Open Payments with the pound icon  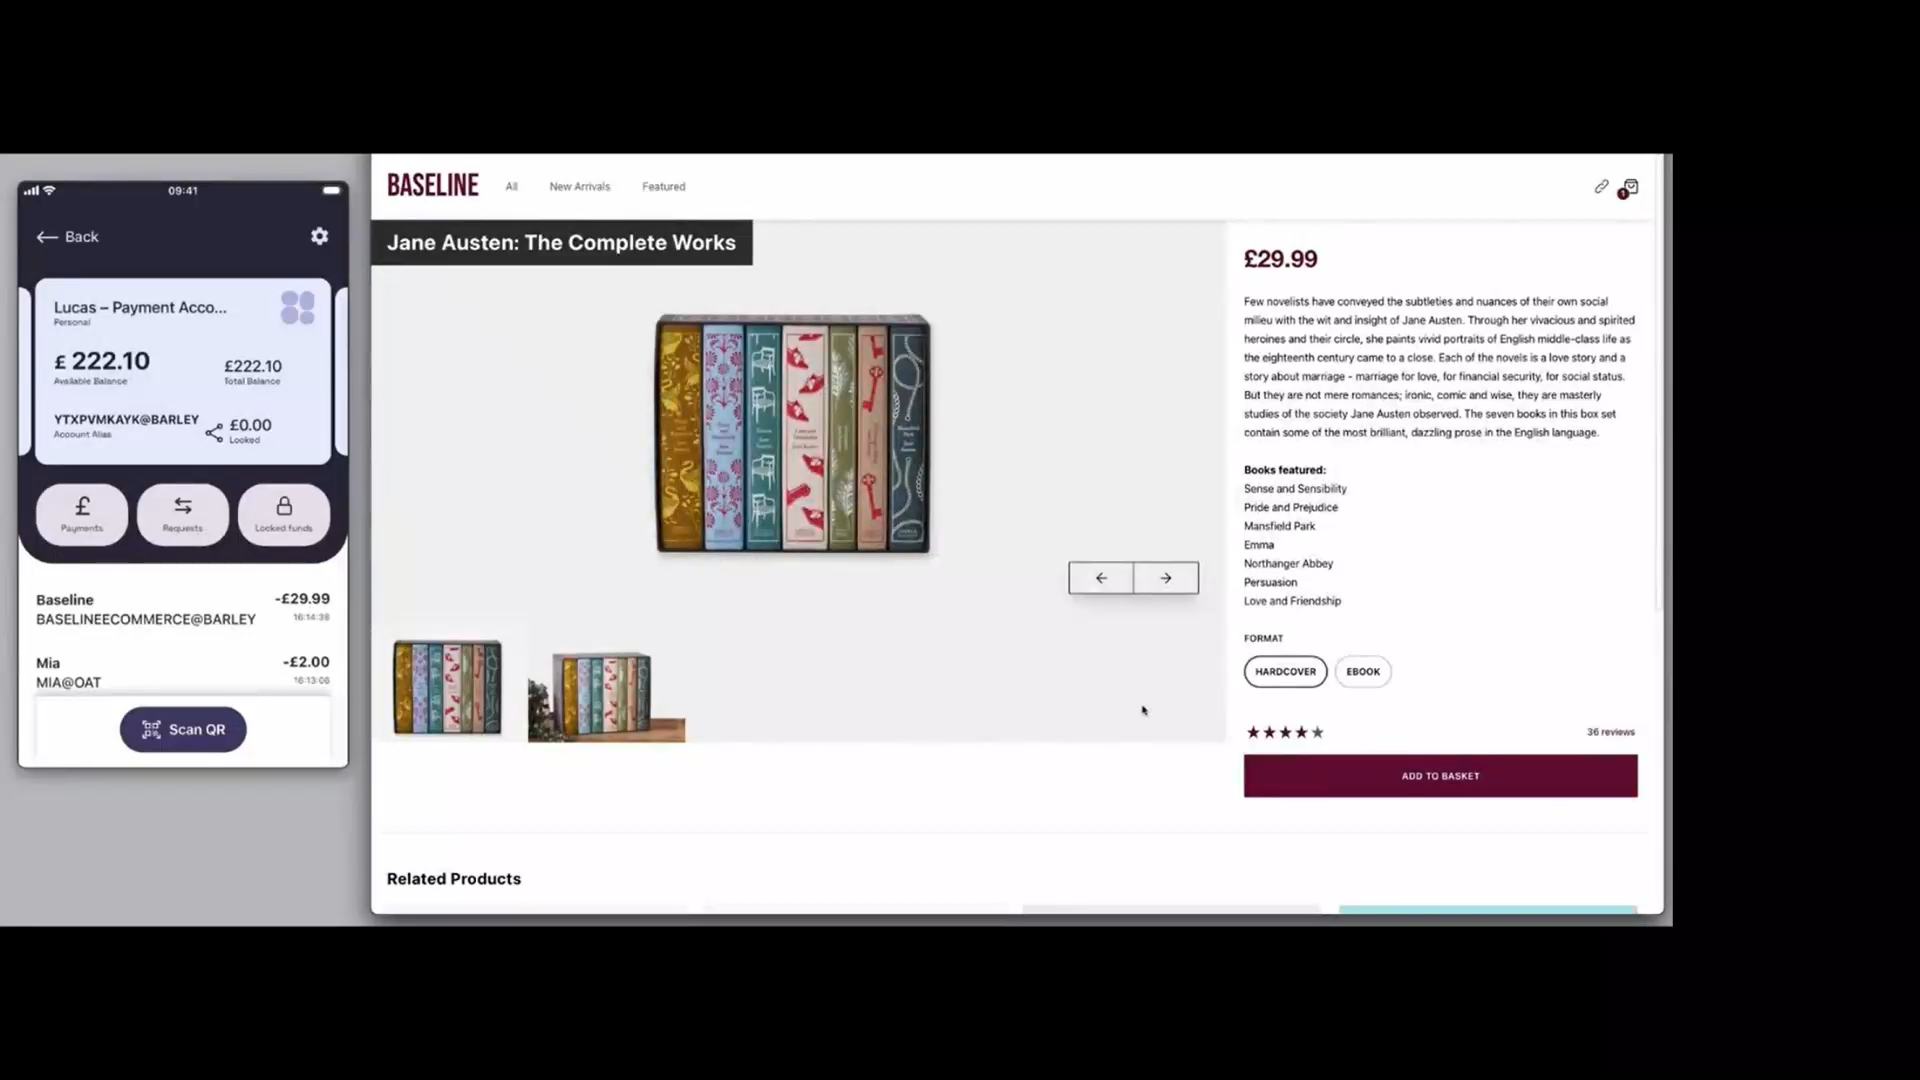coord(82,514)
